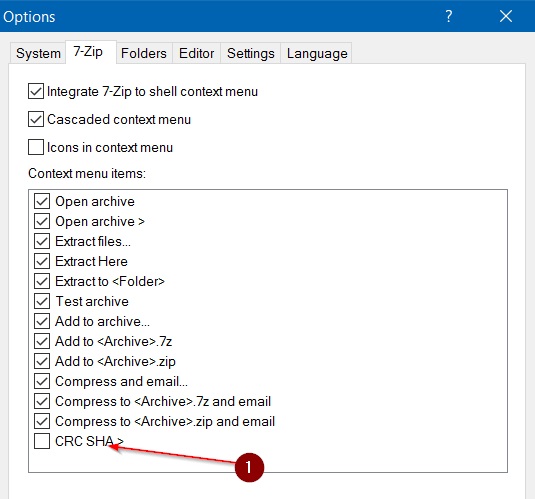Switch to the Language tab

point(317,53)
